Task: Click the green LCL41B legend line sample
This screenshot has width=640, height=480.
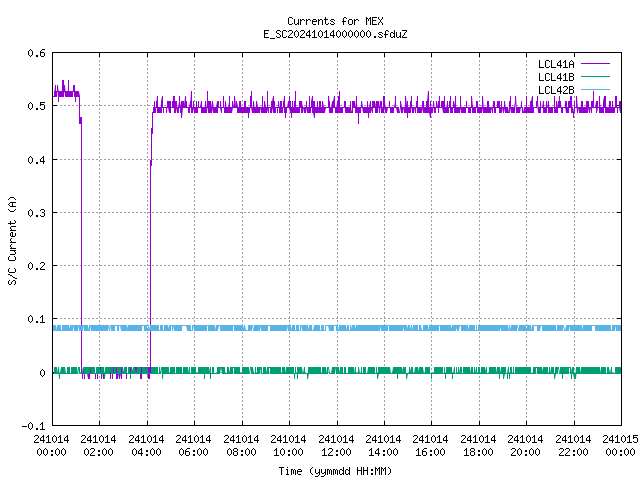Action: tap(595, 77)
